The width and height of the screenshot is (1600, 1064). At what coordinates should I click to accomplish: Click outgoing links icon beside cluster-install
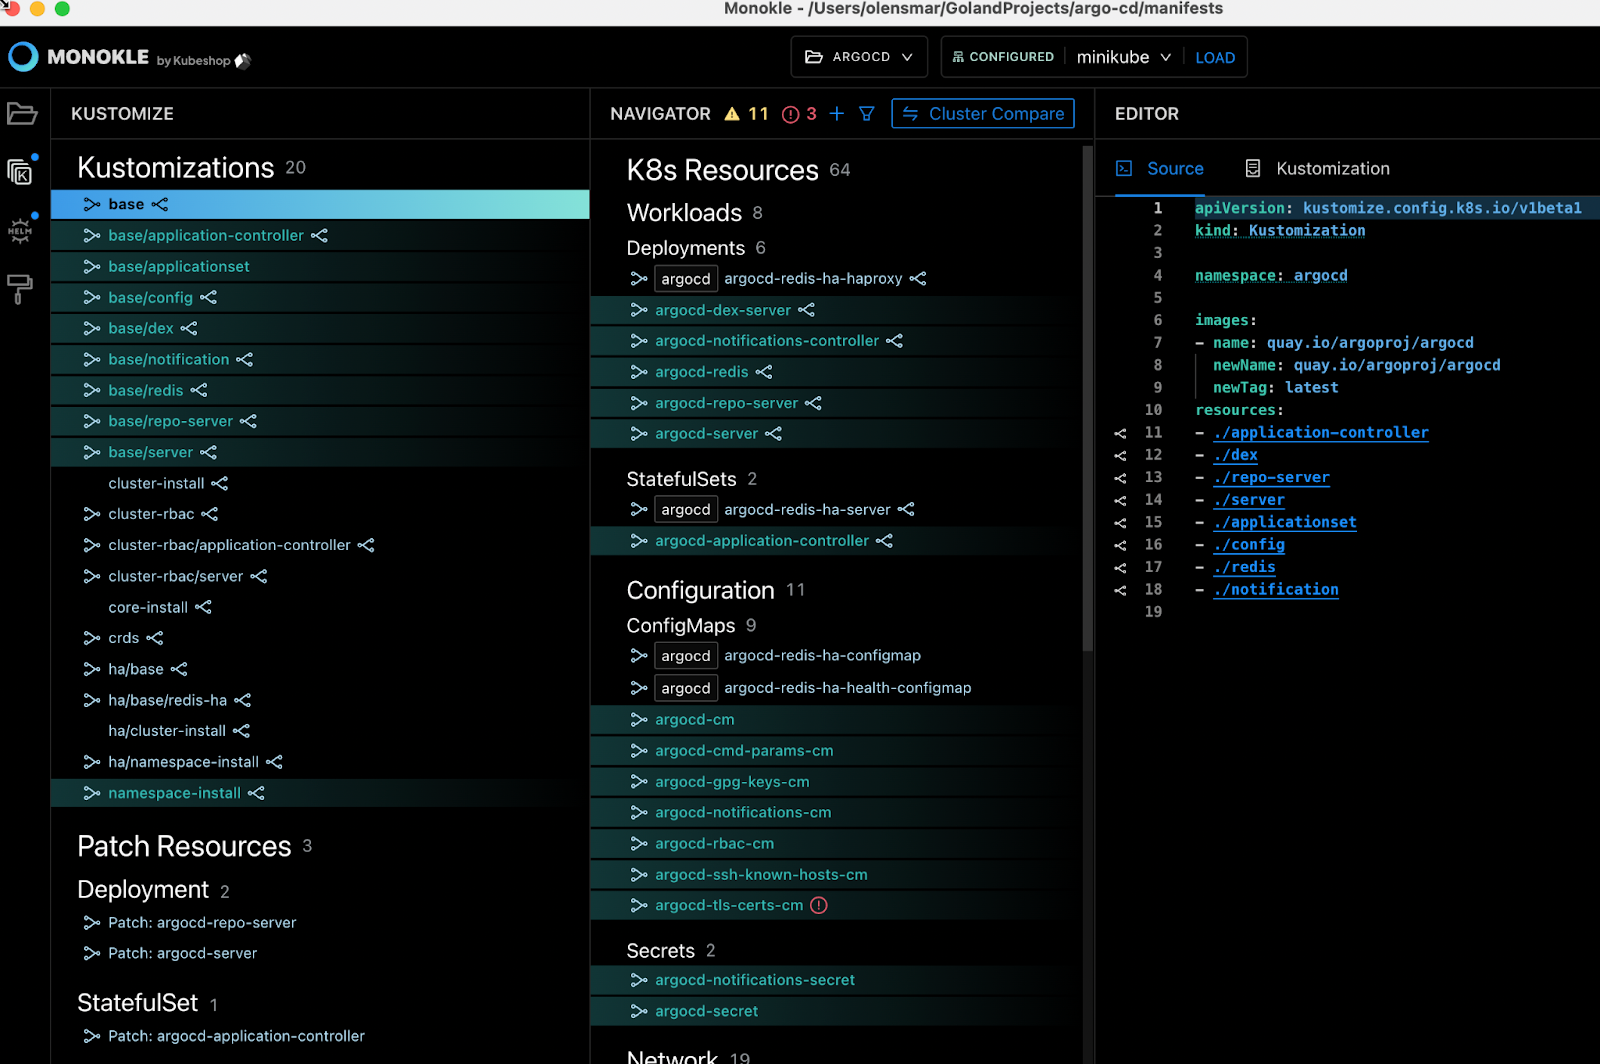220,483
